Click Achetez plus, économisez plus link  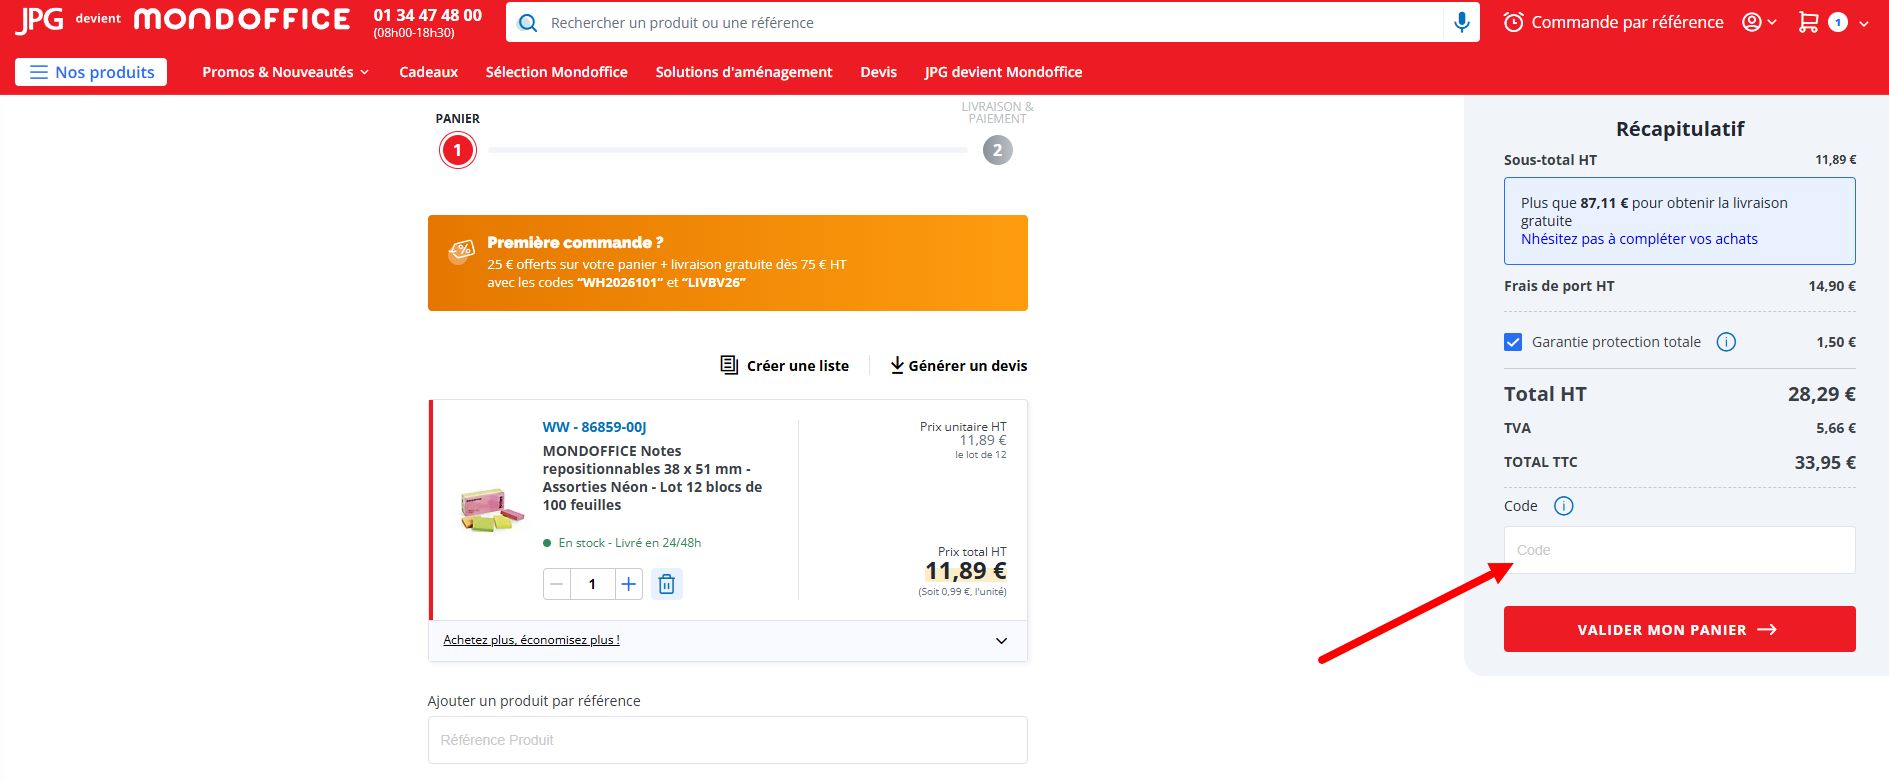coord(531,640)
